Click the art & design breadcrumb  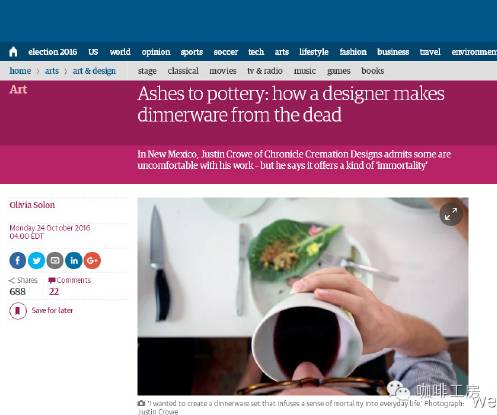94,71
